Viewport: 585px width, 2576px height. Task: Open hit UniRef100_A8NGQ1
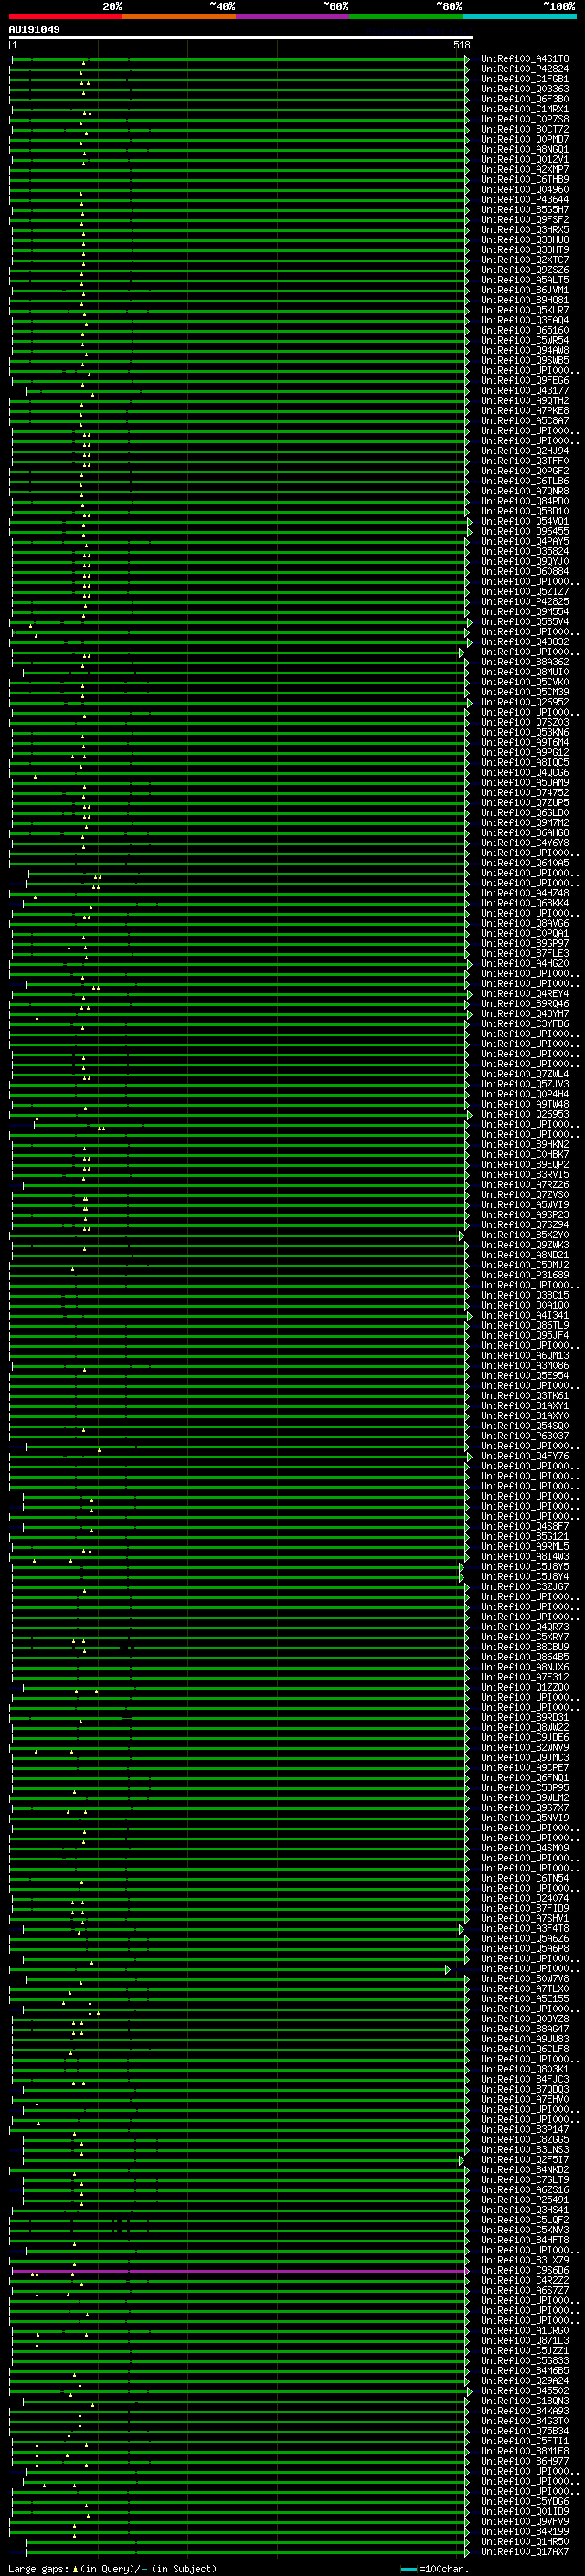click(525, 149)
